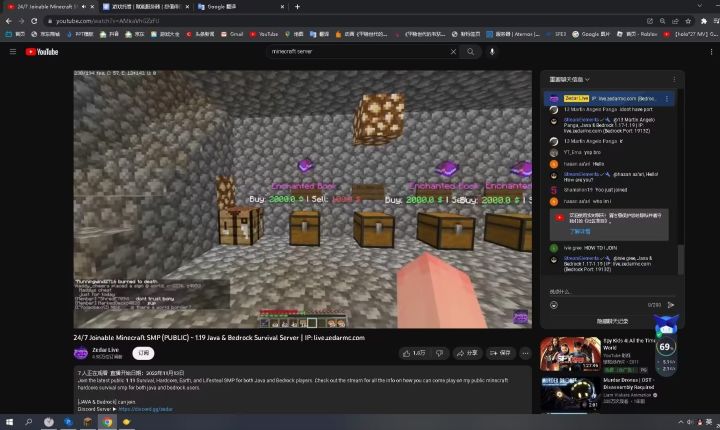The height and width of the screenshot is (430, 720).
Task: Subscribe to Zedar Live channel
Action: click(x=143, y=353)
